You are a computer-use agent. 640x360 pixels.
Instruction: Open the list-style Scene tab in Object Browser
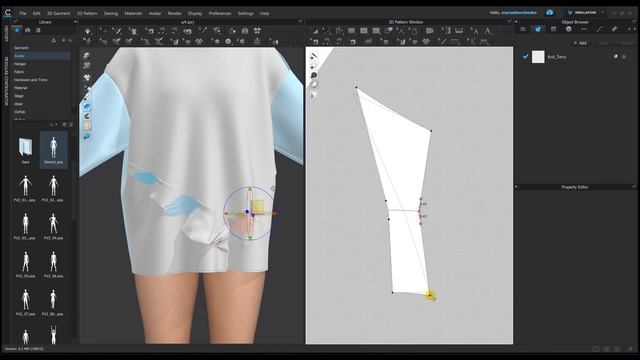pyautogui.click(x=523, y=29)
